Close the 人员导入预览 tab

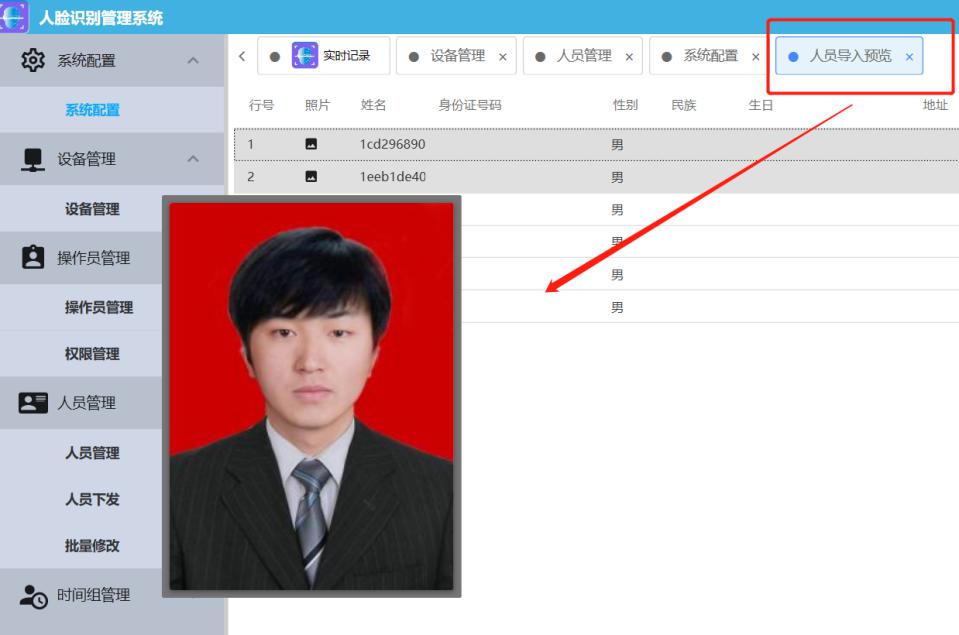pyautogui.click(x=909, y=57)
